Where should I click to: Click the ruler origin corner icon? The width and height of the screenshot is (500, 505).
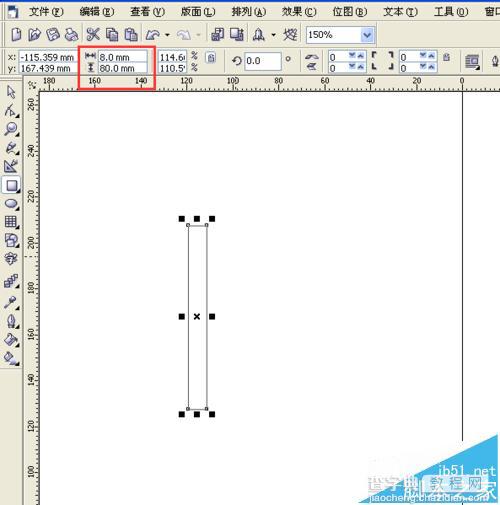tap(32, 85)
